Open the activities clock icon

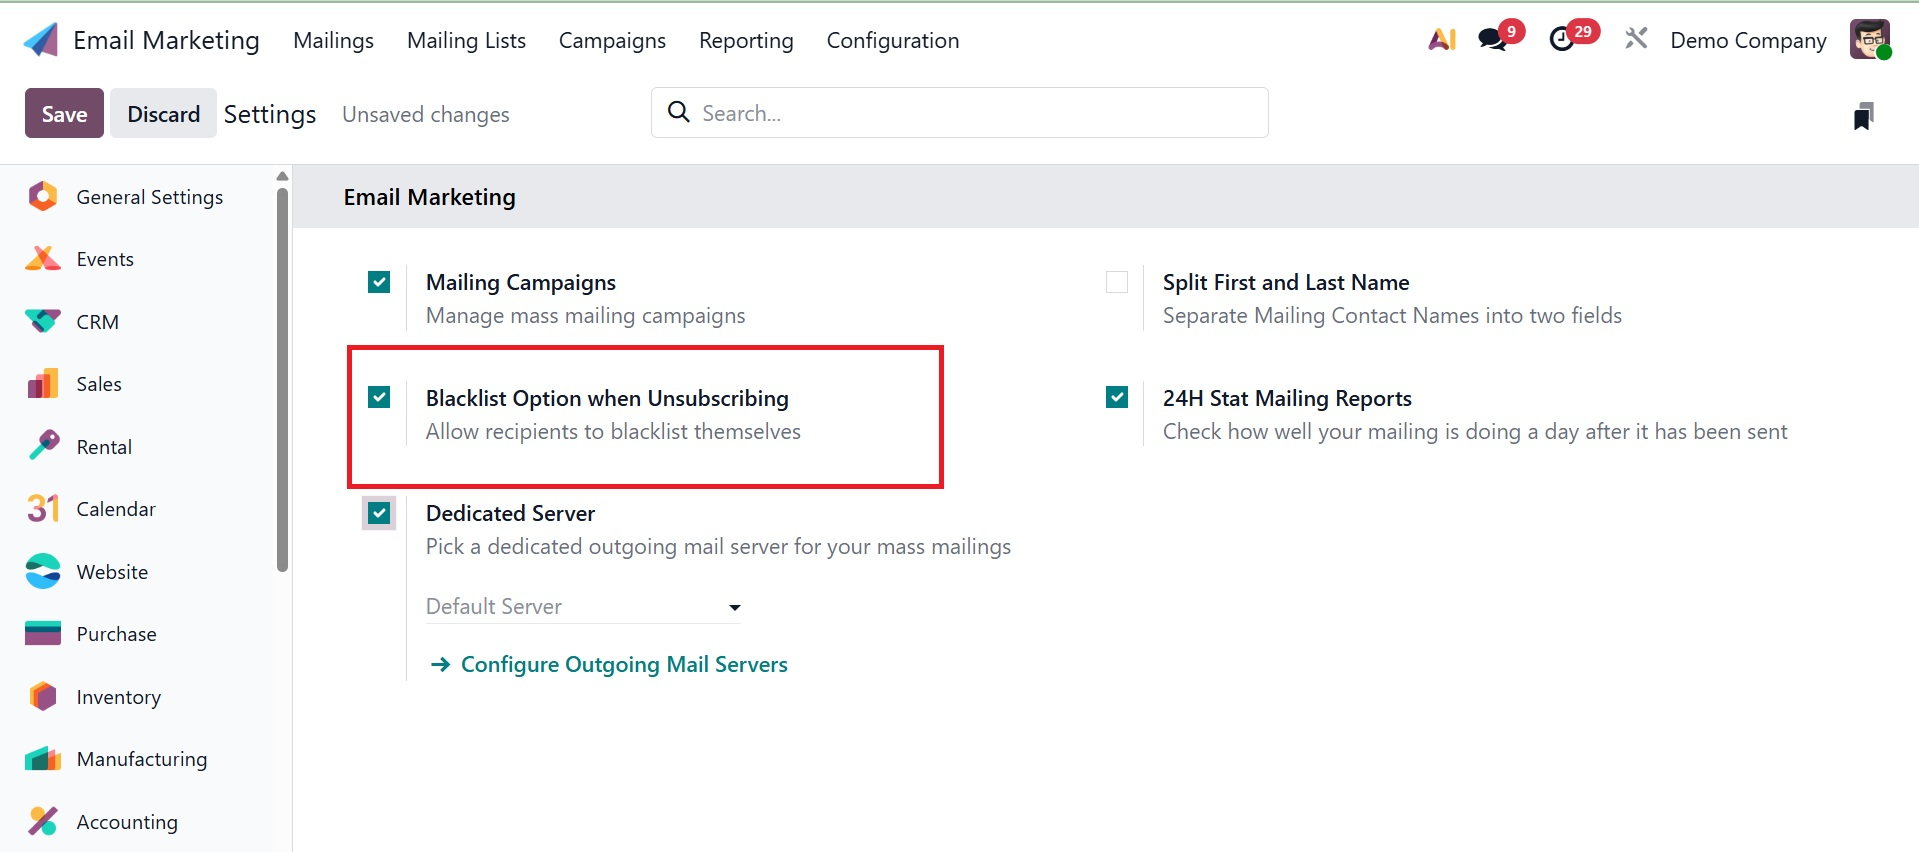[1562, 40]
